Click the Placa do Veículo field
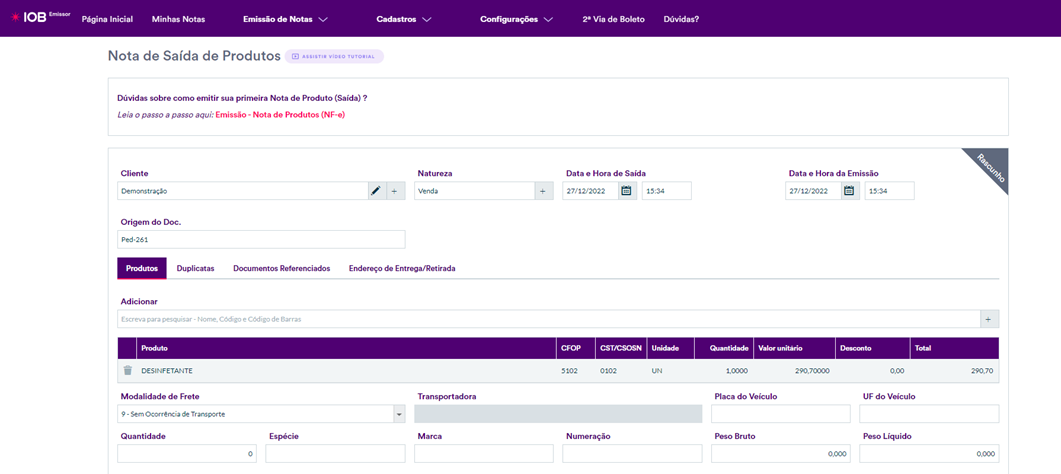This screenshot has height=474, width=1061. pyautogui.click(x=780, y=414)
